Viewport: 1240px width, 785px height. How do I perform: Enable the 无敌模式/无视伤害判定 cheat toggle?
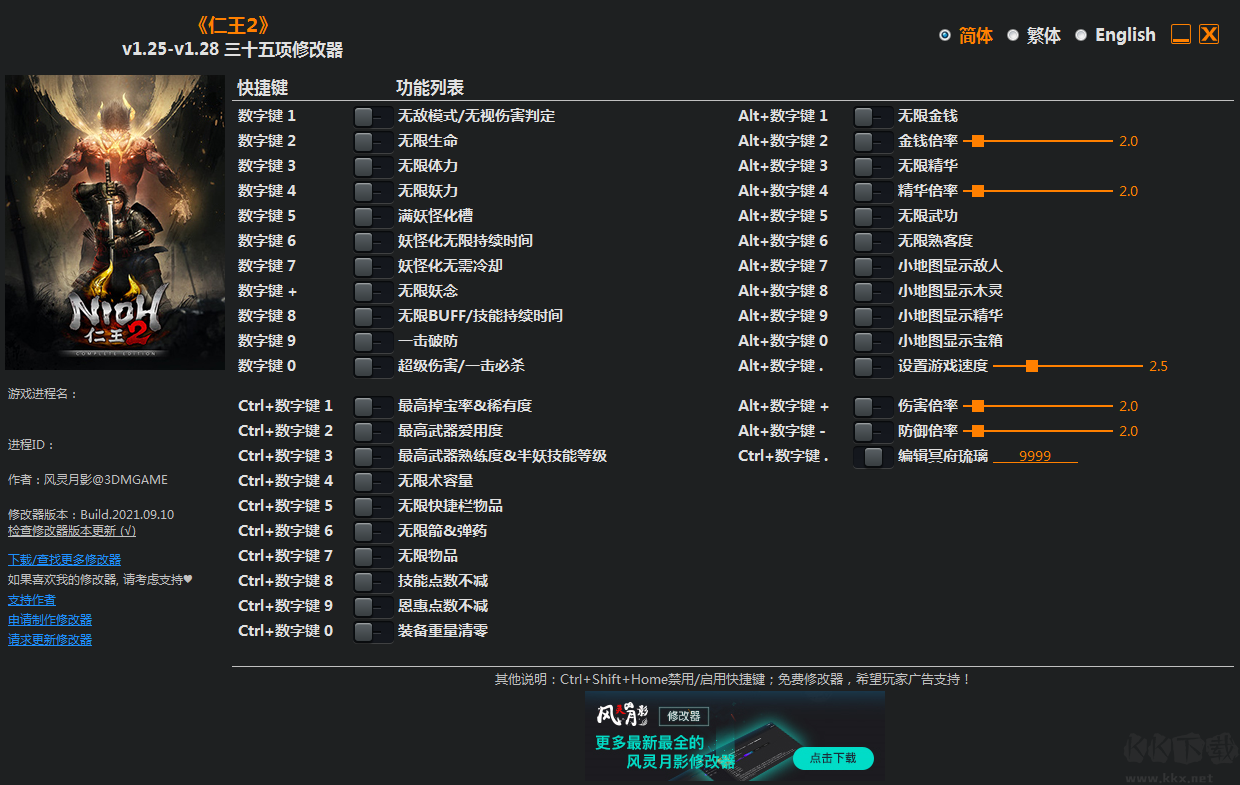click(372, 115)
